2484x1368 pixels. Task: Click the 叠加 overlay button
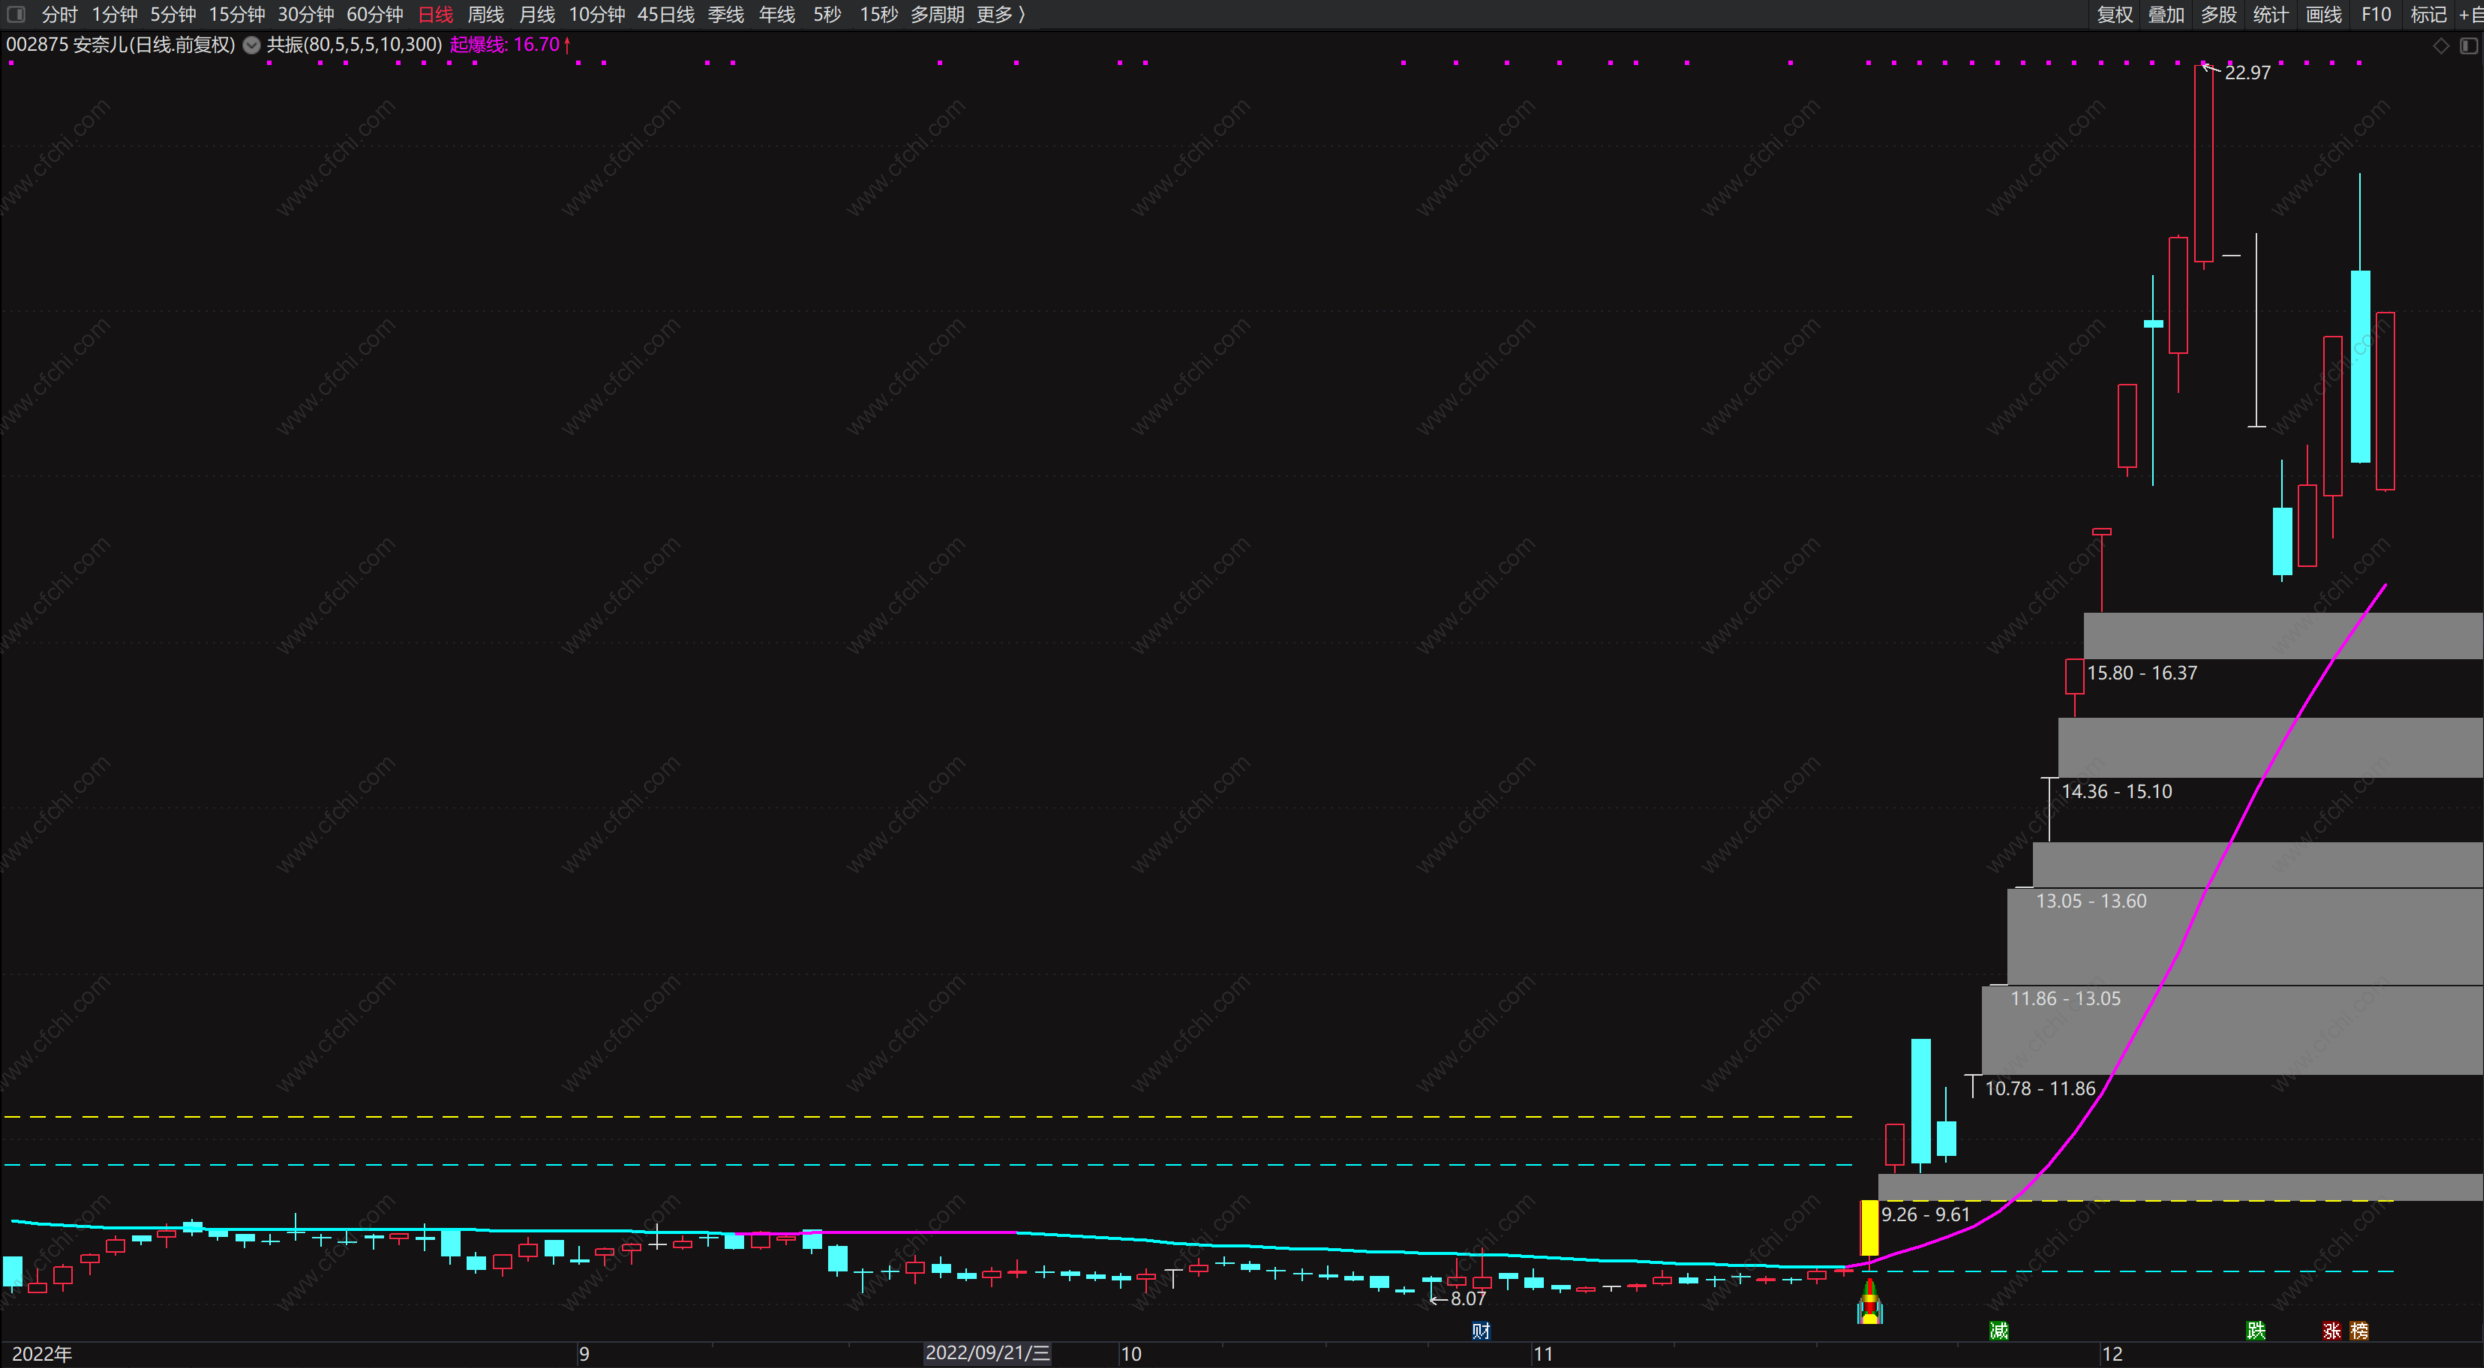(2166, 14)
